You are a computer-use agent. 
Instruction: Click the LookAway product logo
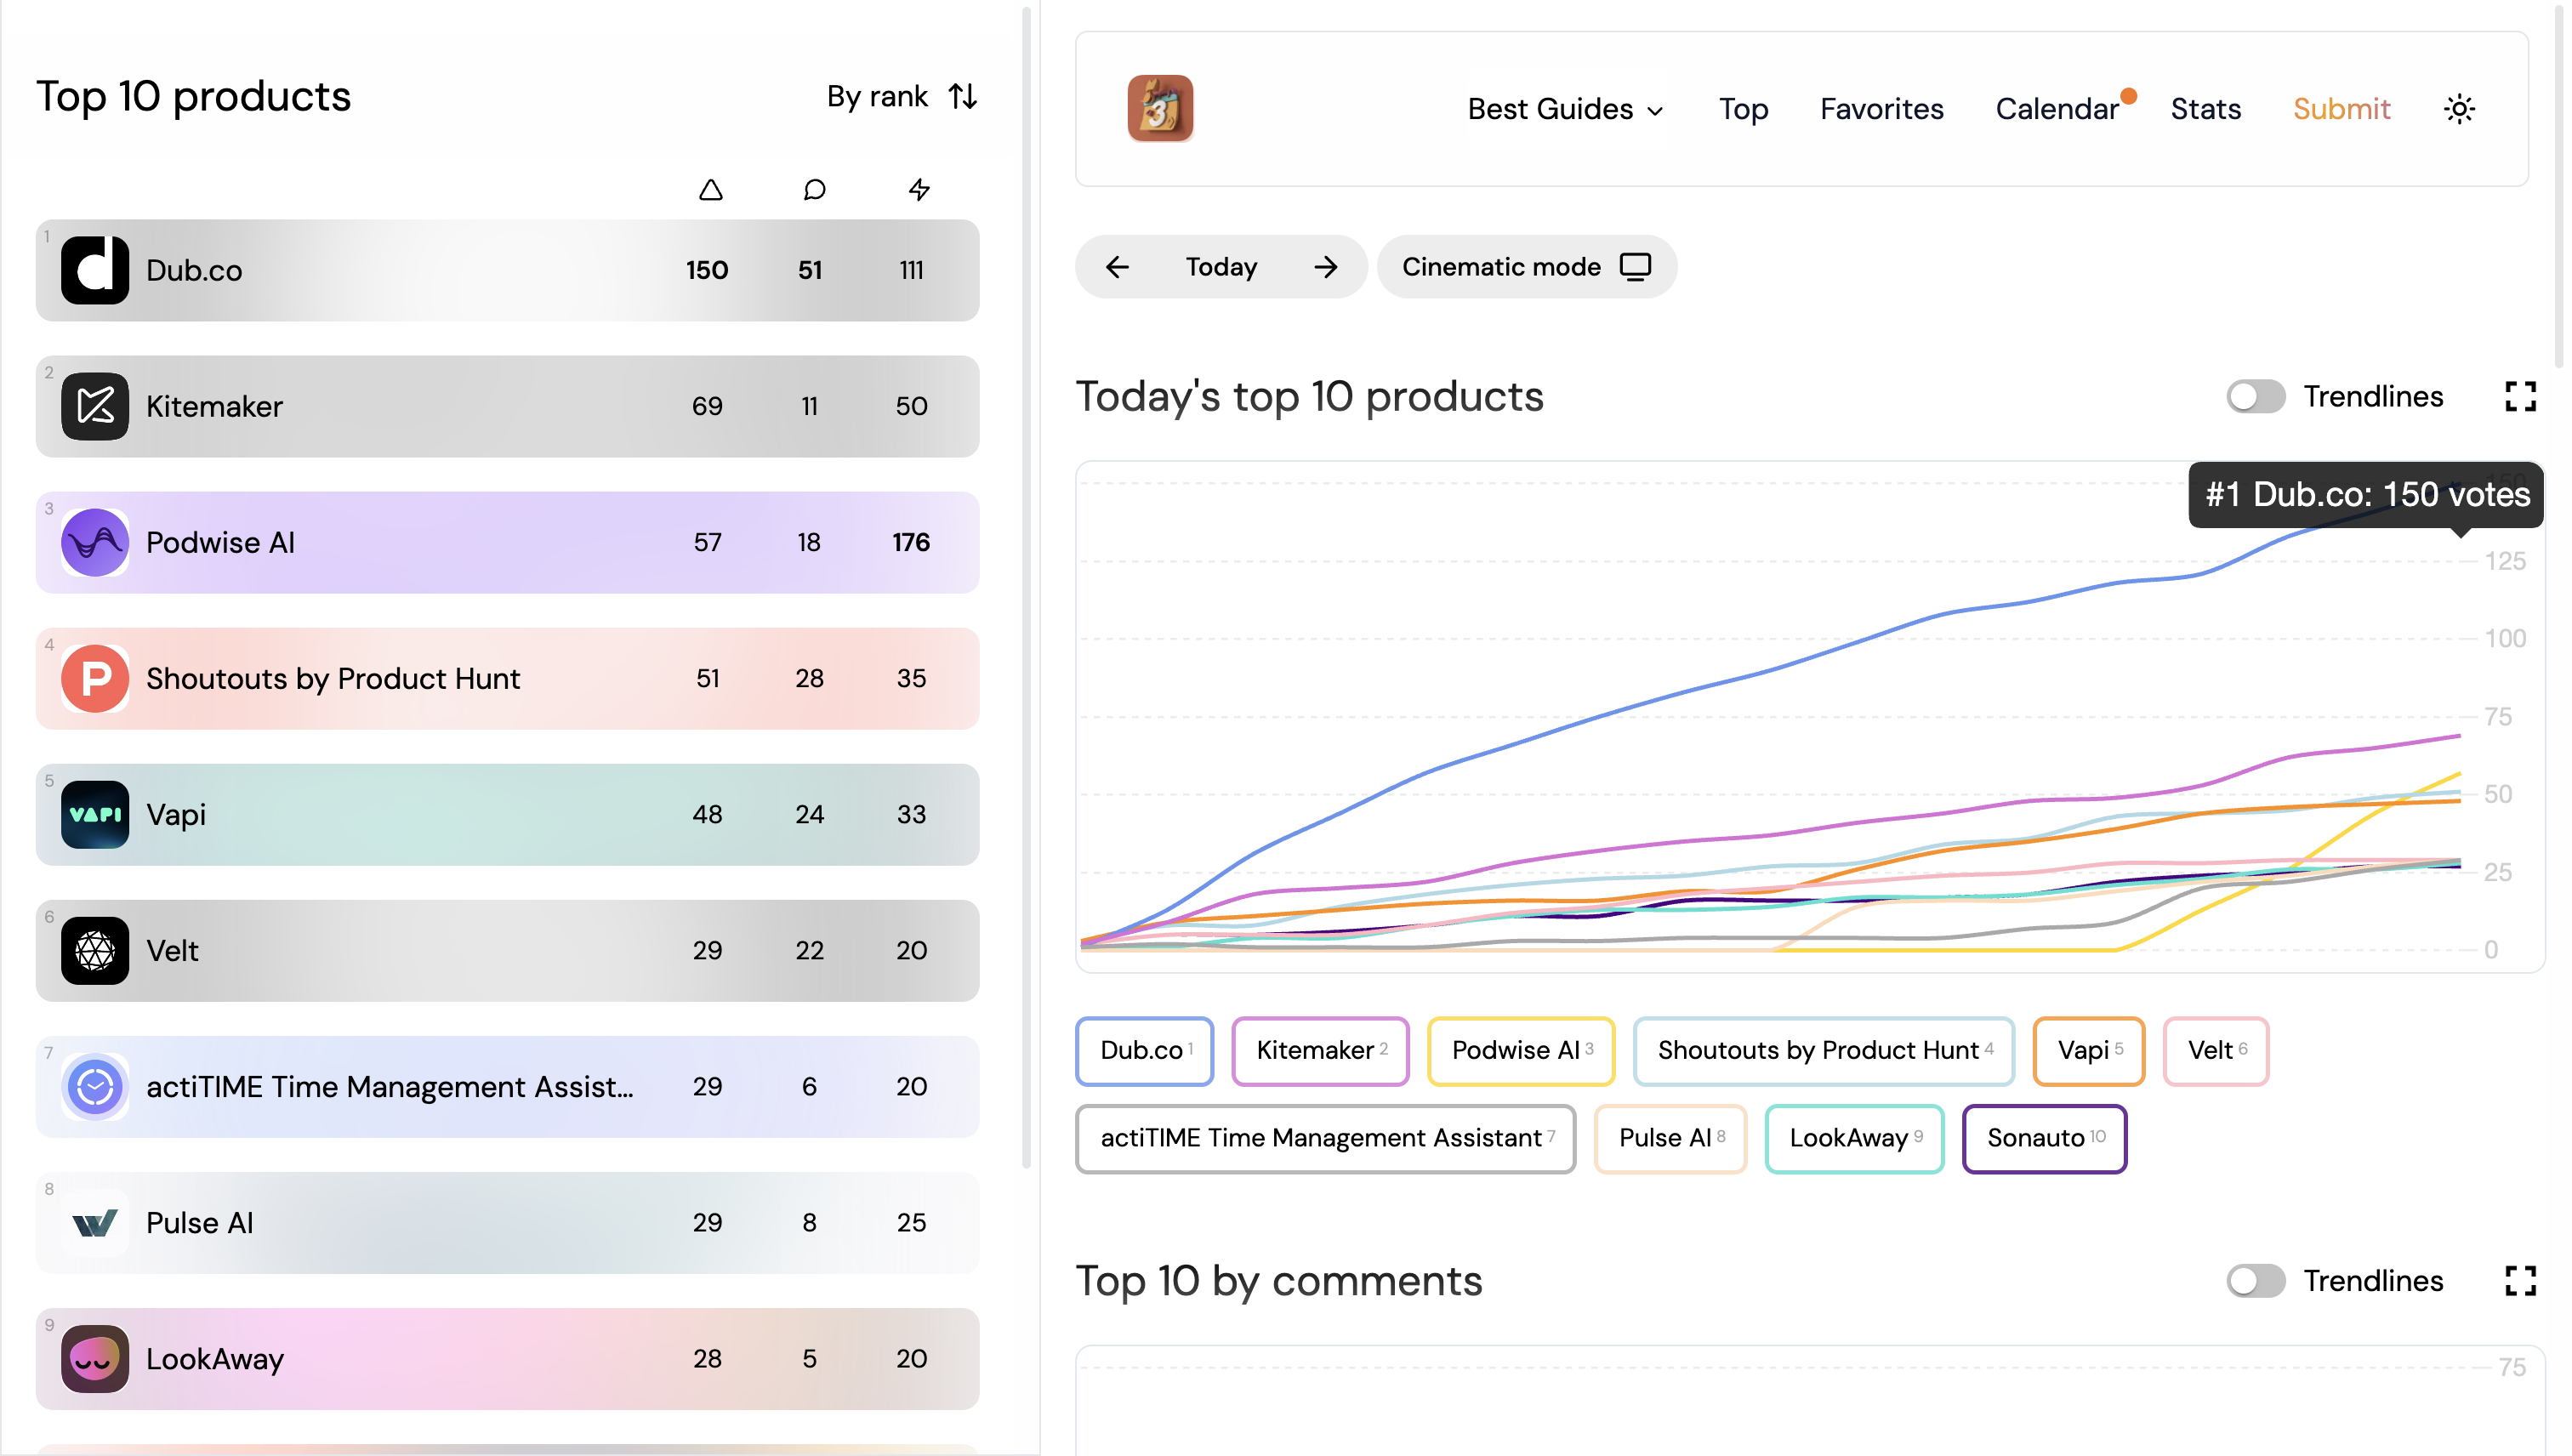[x=95, y=1358]
